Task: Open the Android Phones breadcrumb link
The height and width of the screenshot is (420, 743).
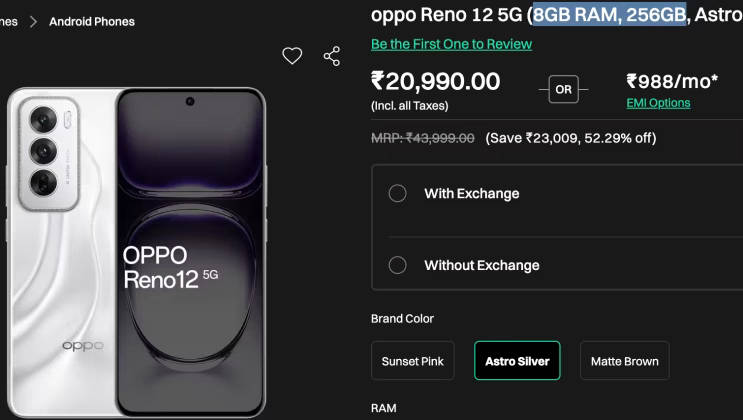Action: coord(92,21)
